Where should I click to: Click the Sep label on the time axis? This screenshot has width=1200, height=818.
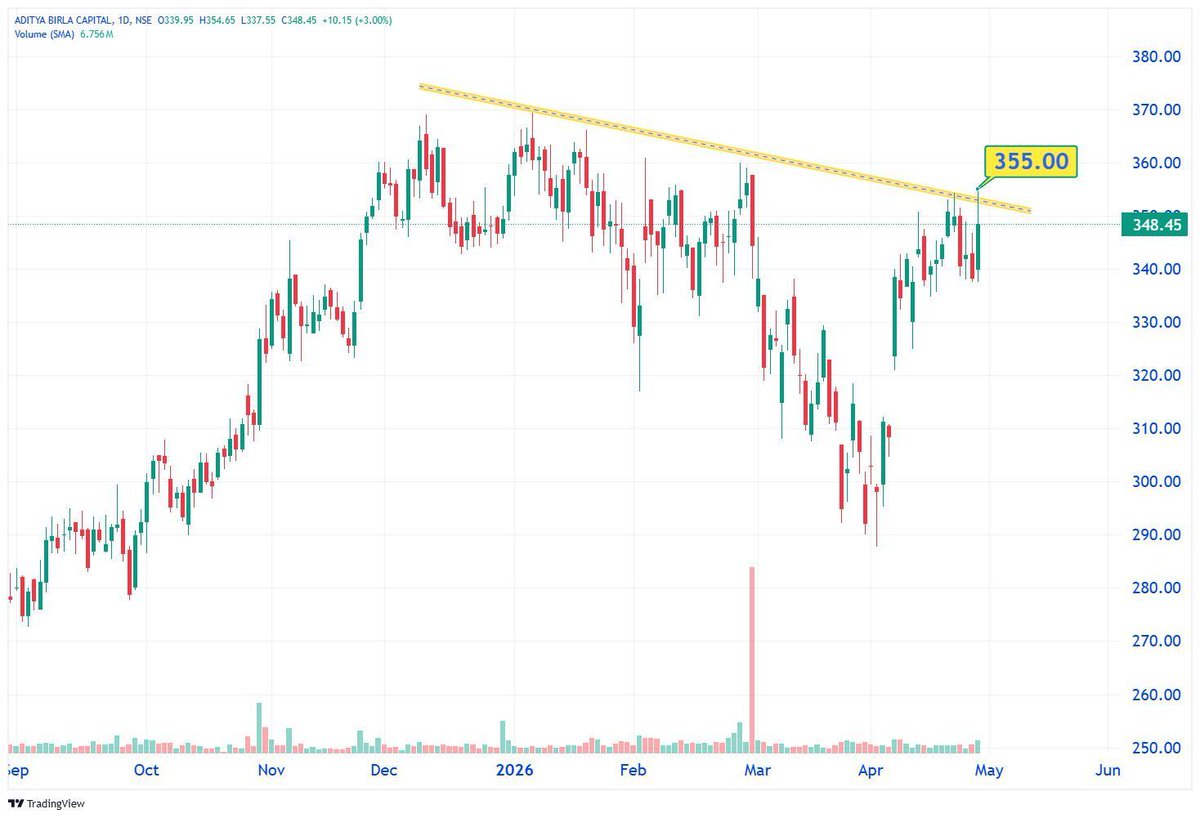point(16,771)
